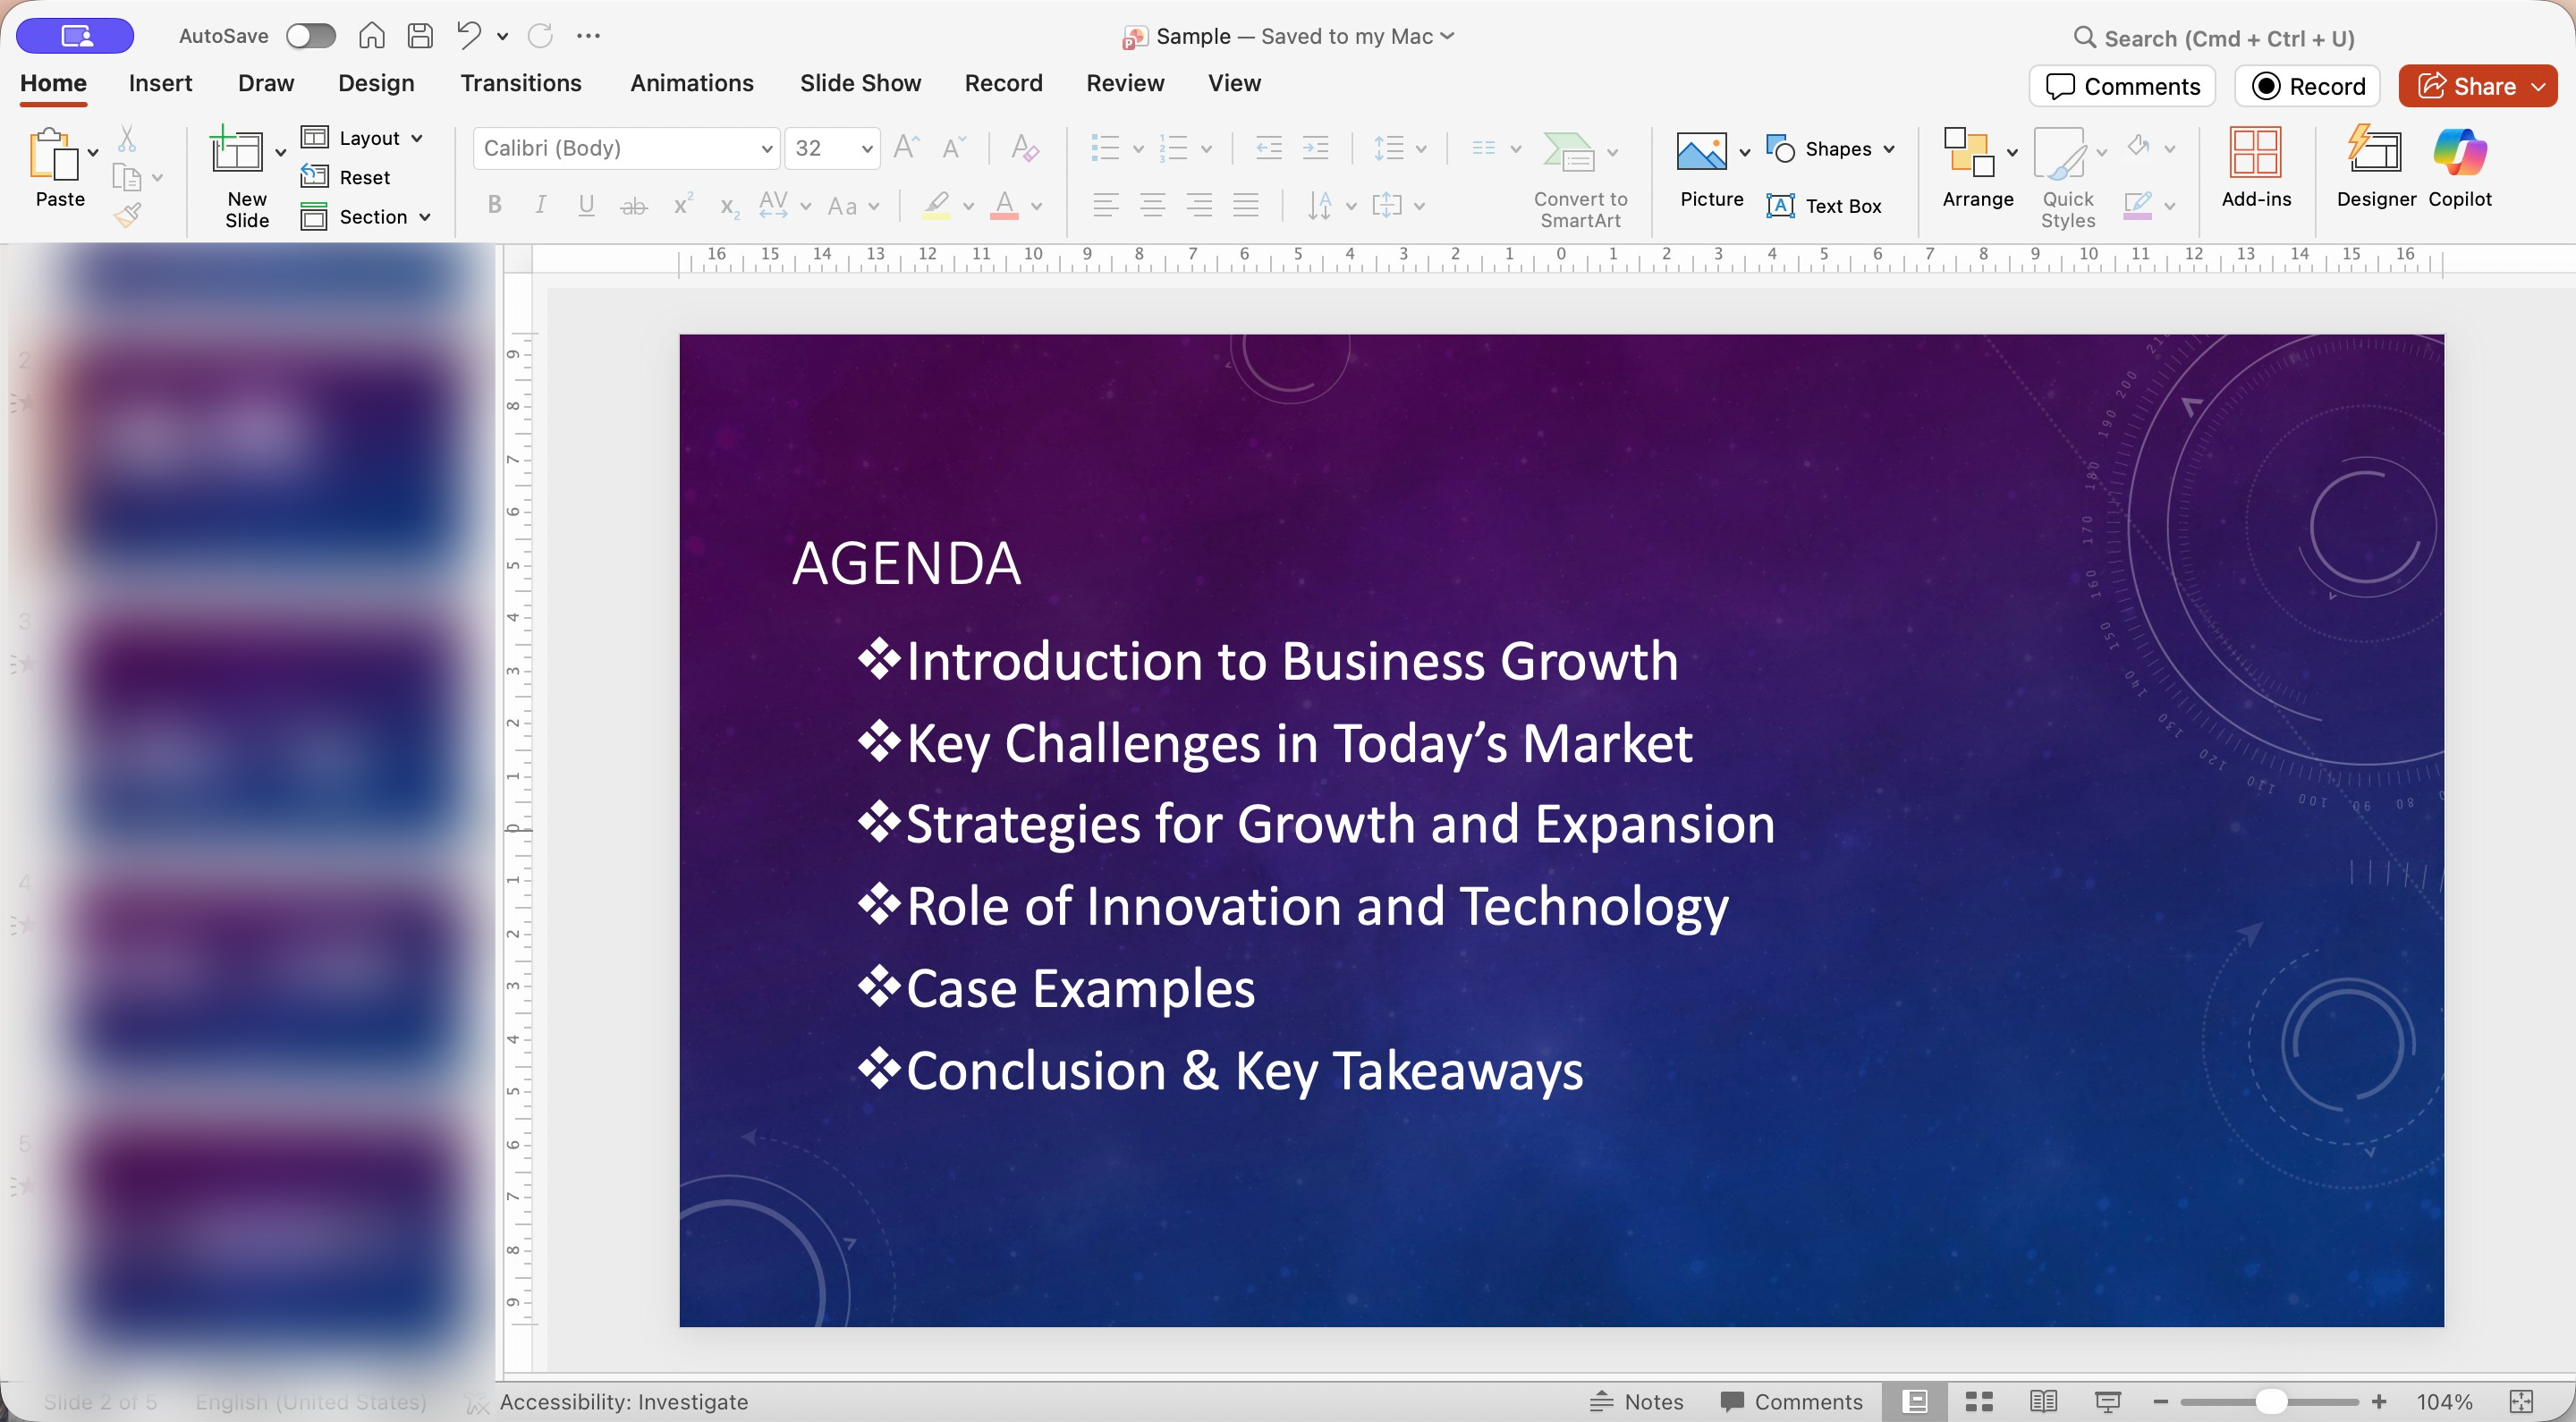Click the zoom slider handle
The width and height of the screenshot is (2576, 1422).
[x=2270, y=1401]
